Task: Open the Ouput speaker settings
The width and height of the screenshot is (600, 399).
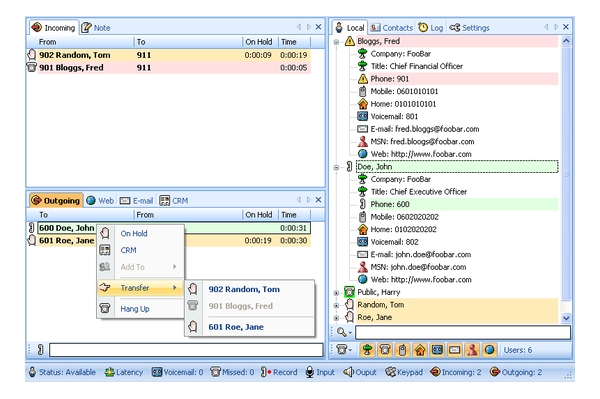Action: click(360, 372)
